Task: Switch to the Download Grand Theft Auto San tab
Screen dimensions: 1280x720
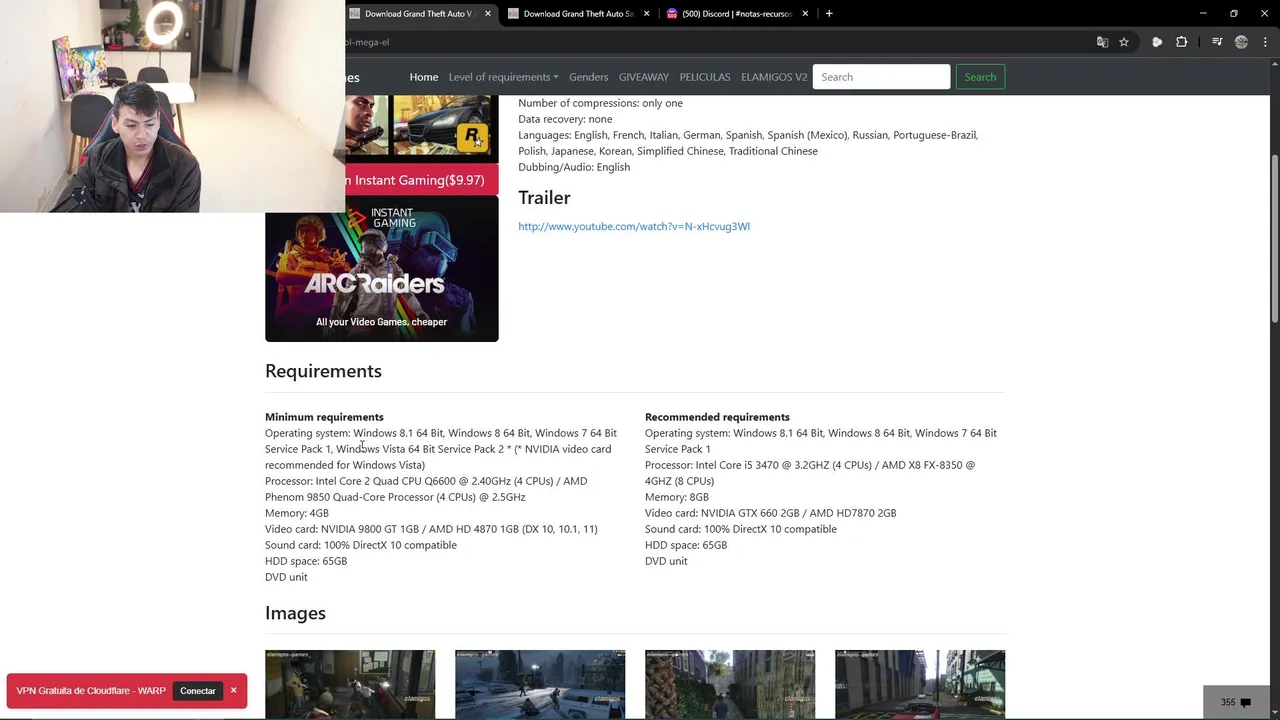Action: [578, 14]
